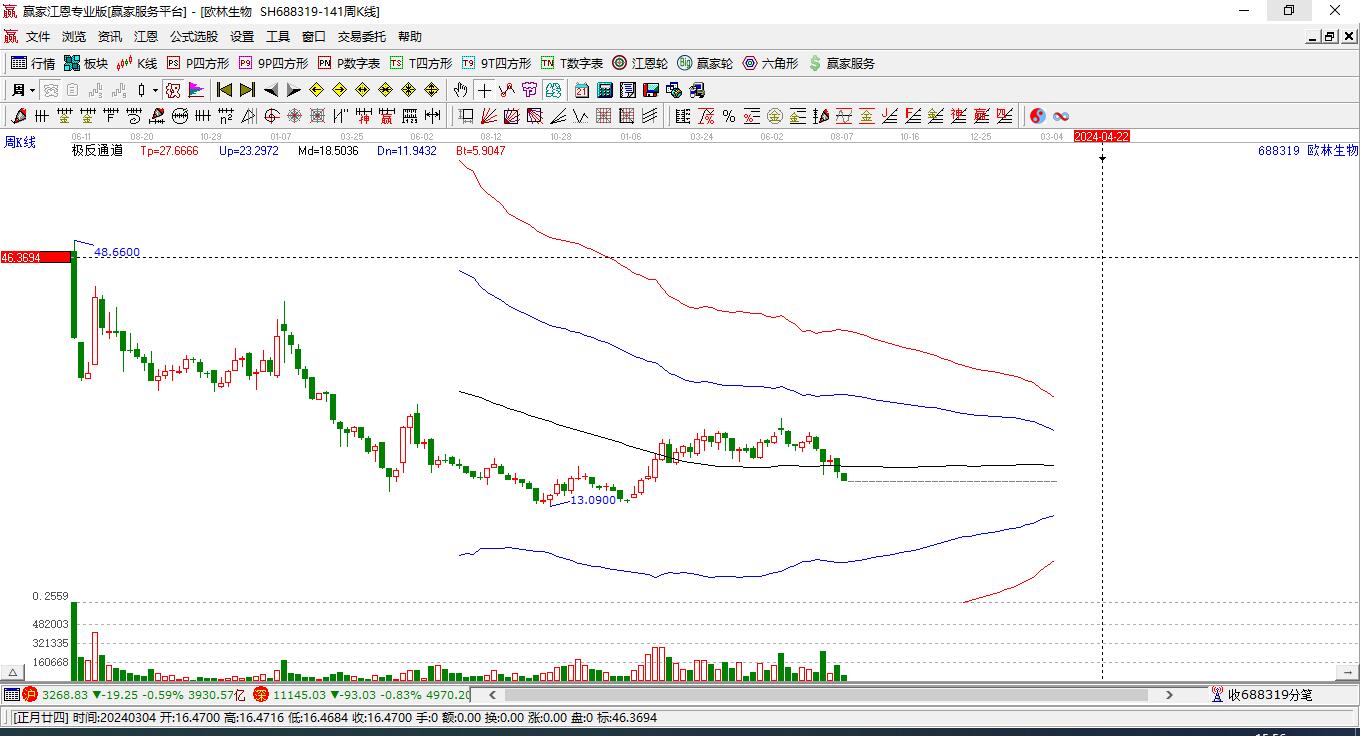Switch to the 板块 sector view
Image resolution: width=1360 pixels, height=736 pixels.
[x=86, y=63]
